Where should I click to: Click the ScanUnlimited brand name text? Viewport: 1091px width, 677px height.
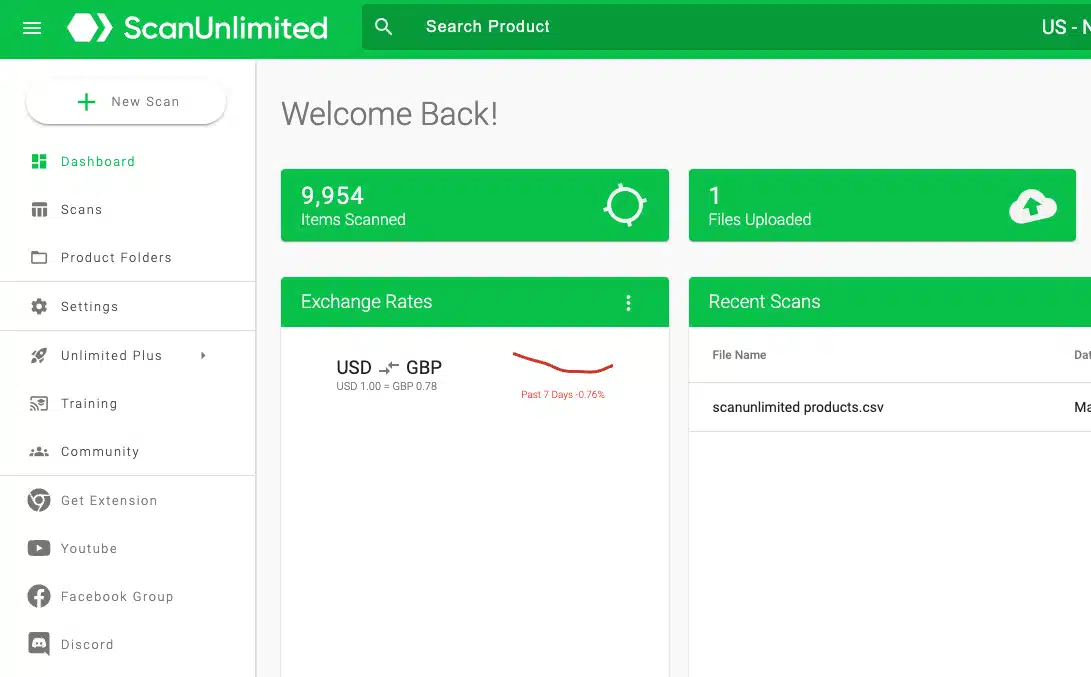click(x=225, y=28)
